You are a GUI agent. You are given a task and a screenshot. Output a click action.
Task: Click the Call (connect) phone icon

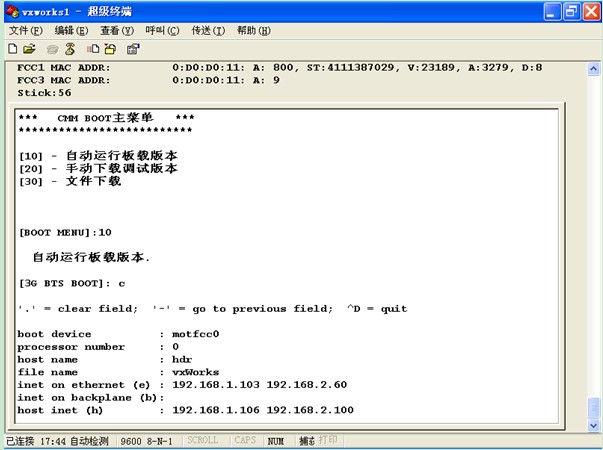[52, 48]
